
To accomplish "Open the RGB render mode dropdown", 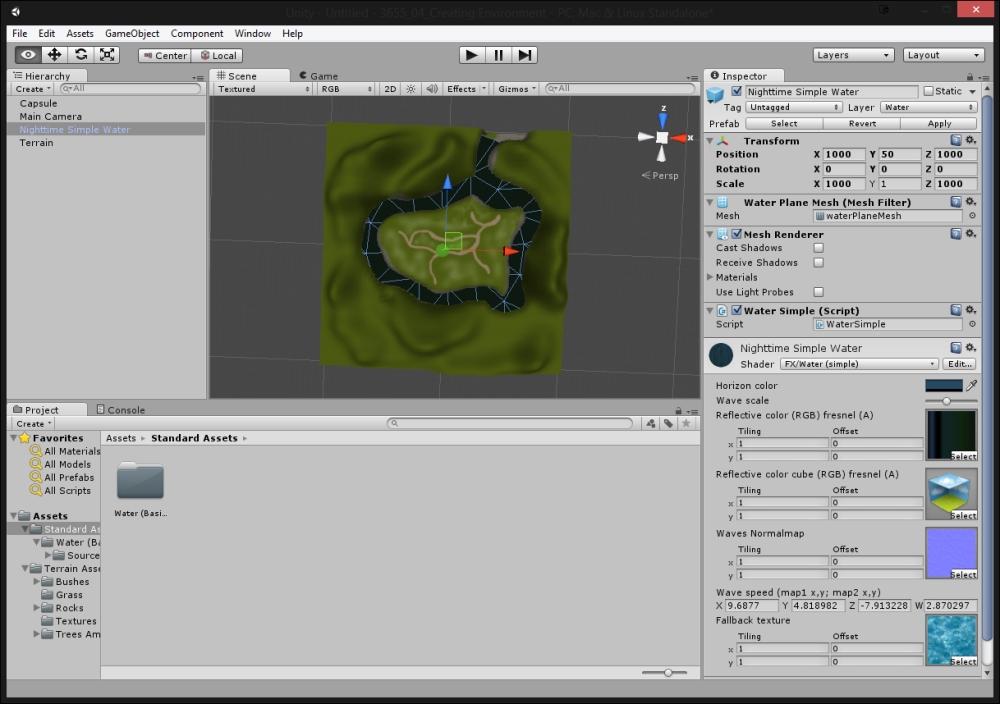I will [x=346, y=89].
